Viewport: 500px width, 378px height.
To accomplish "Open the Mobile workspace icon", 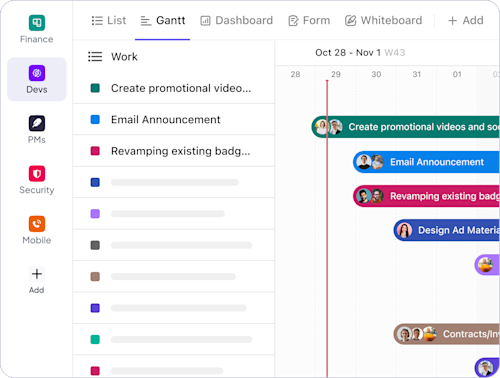I will [x=37, y=224].
